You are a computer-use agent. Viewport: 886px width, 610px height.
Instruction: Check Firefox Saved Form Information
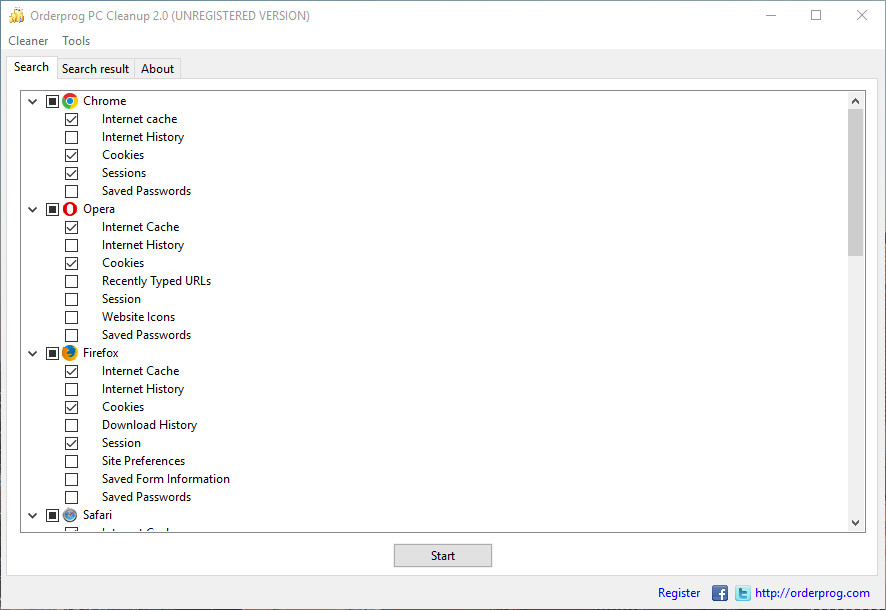(x=71, y=480)
